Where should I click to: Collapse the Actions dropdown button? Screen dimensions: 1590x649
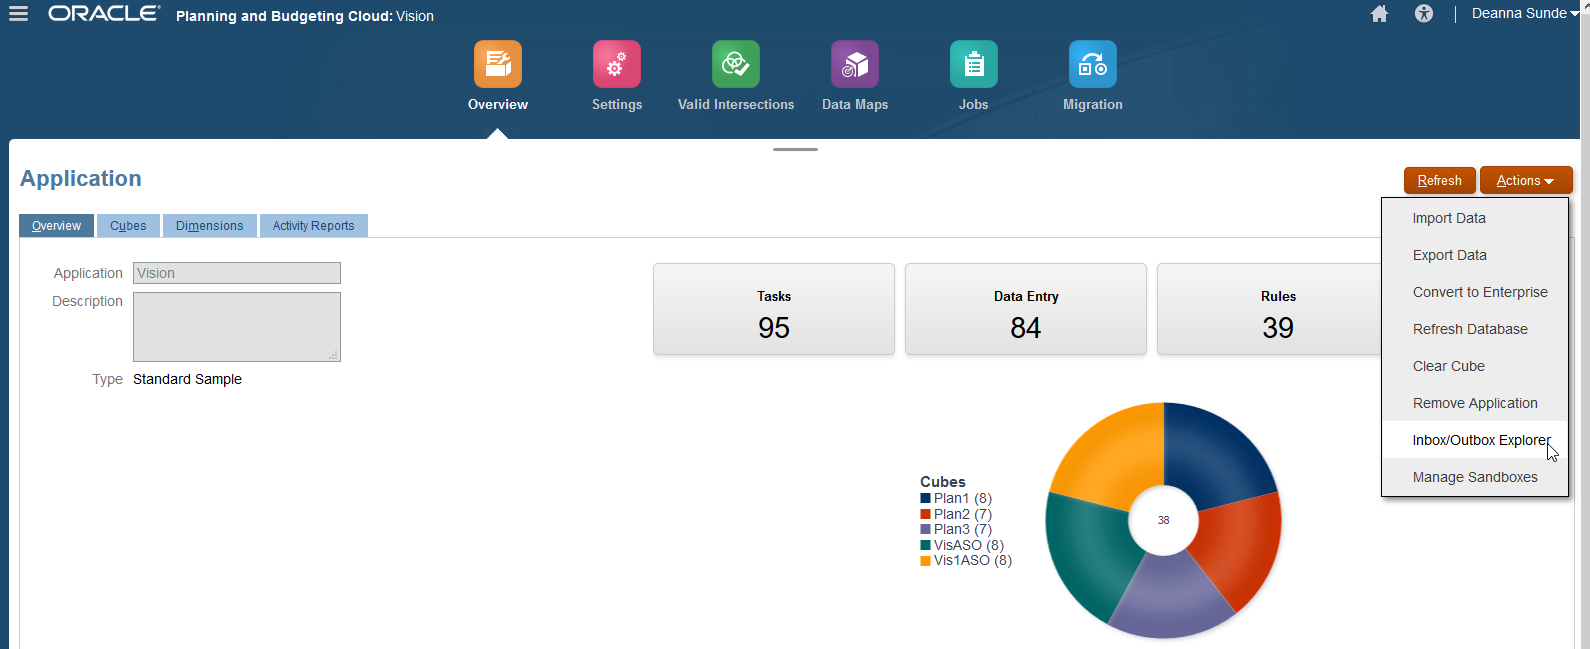pyautogui.click(x=1526, y=180)
